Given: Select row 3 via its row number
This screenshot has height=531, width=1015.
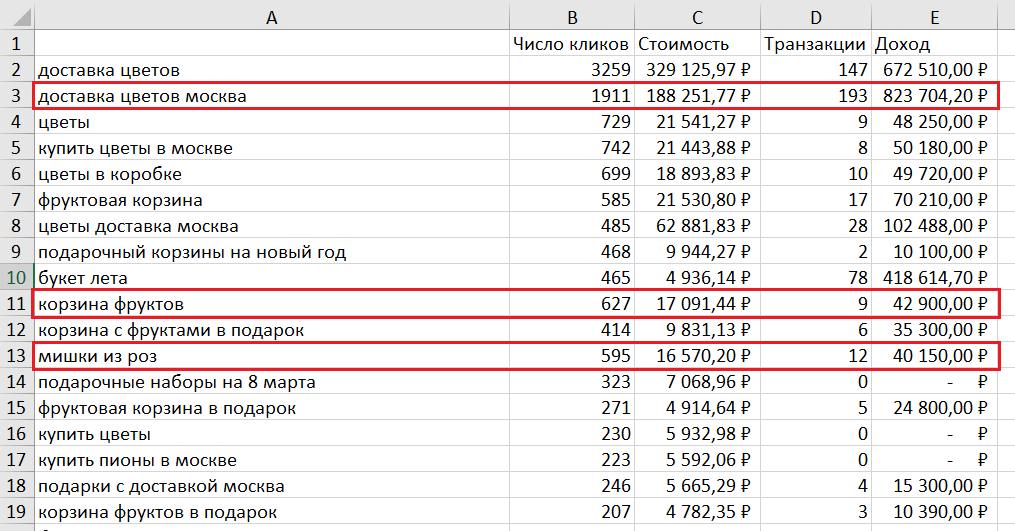Looking at the screenshot, I should [16, 96].
